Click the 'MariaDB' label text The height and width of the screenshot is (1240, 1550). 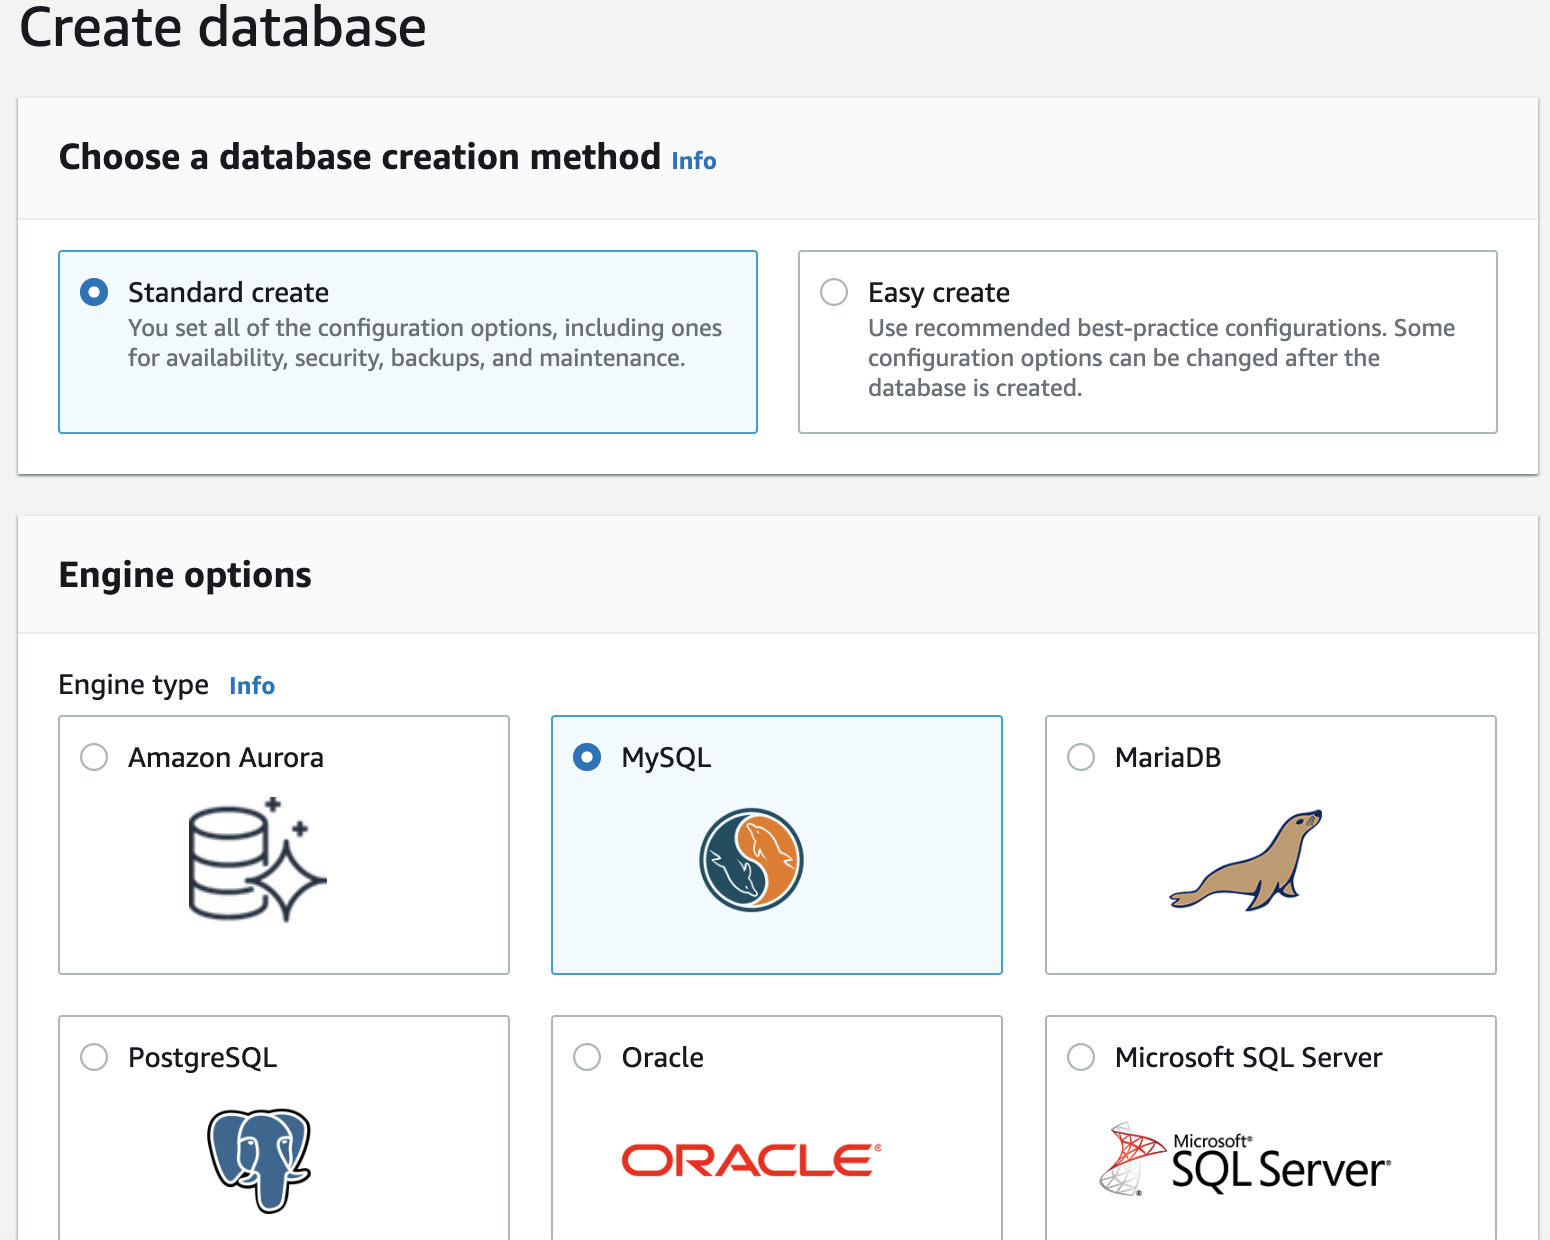click(1168, 758)
